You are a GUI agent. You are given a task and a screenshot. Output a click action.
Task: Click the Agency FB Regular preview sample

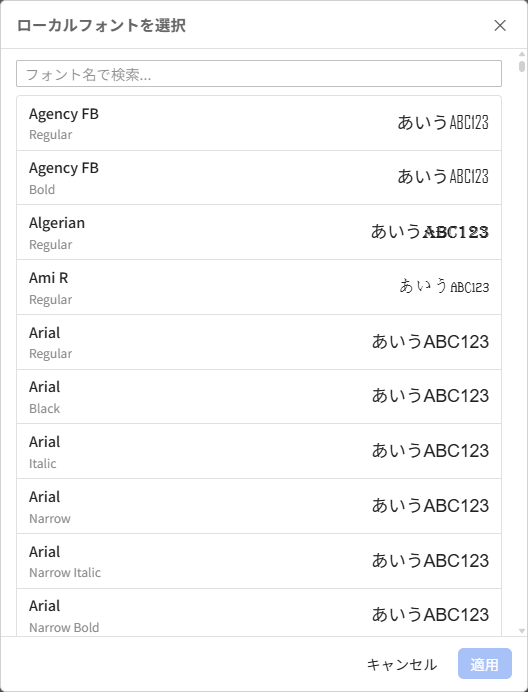[443, 122]
